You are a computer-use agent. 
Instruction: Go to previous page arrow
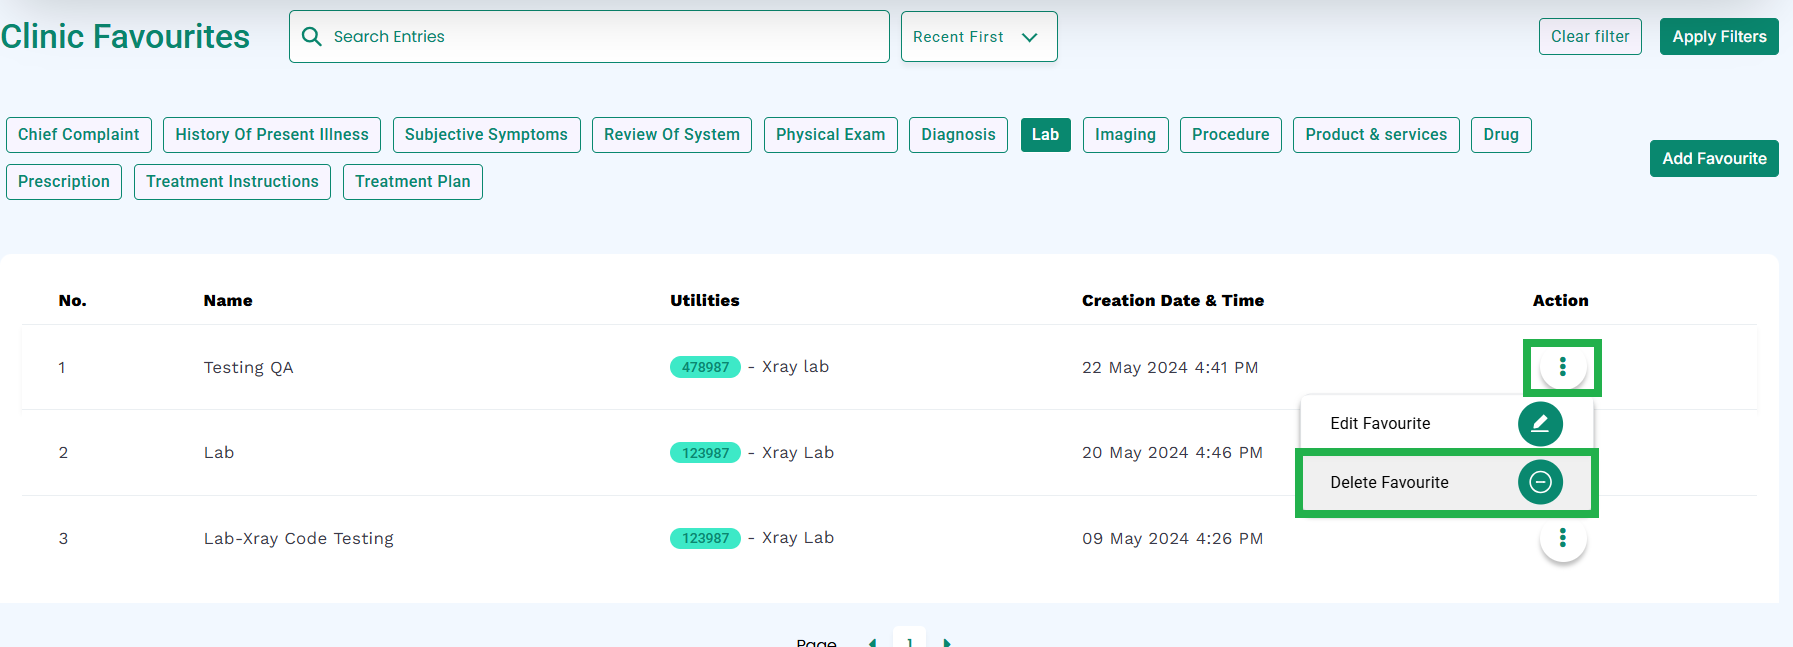tap(872, 642)
